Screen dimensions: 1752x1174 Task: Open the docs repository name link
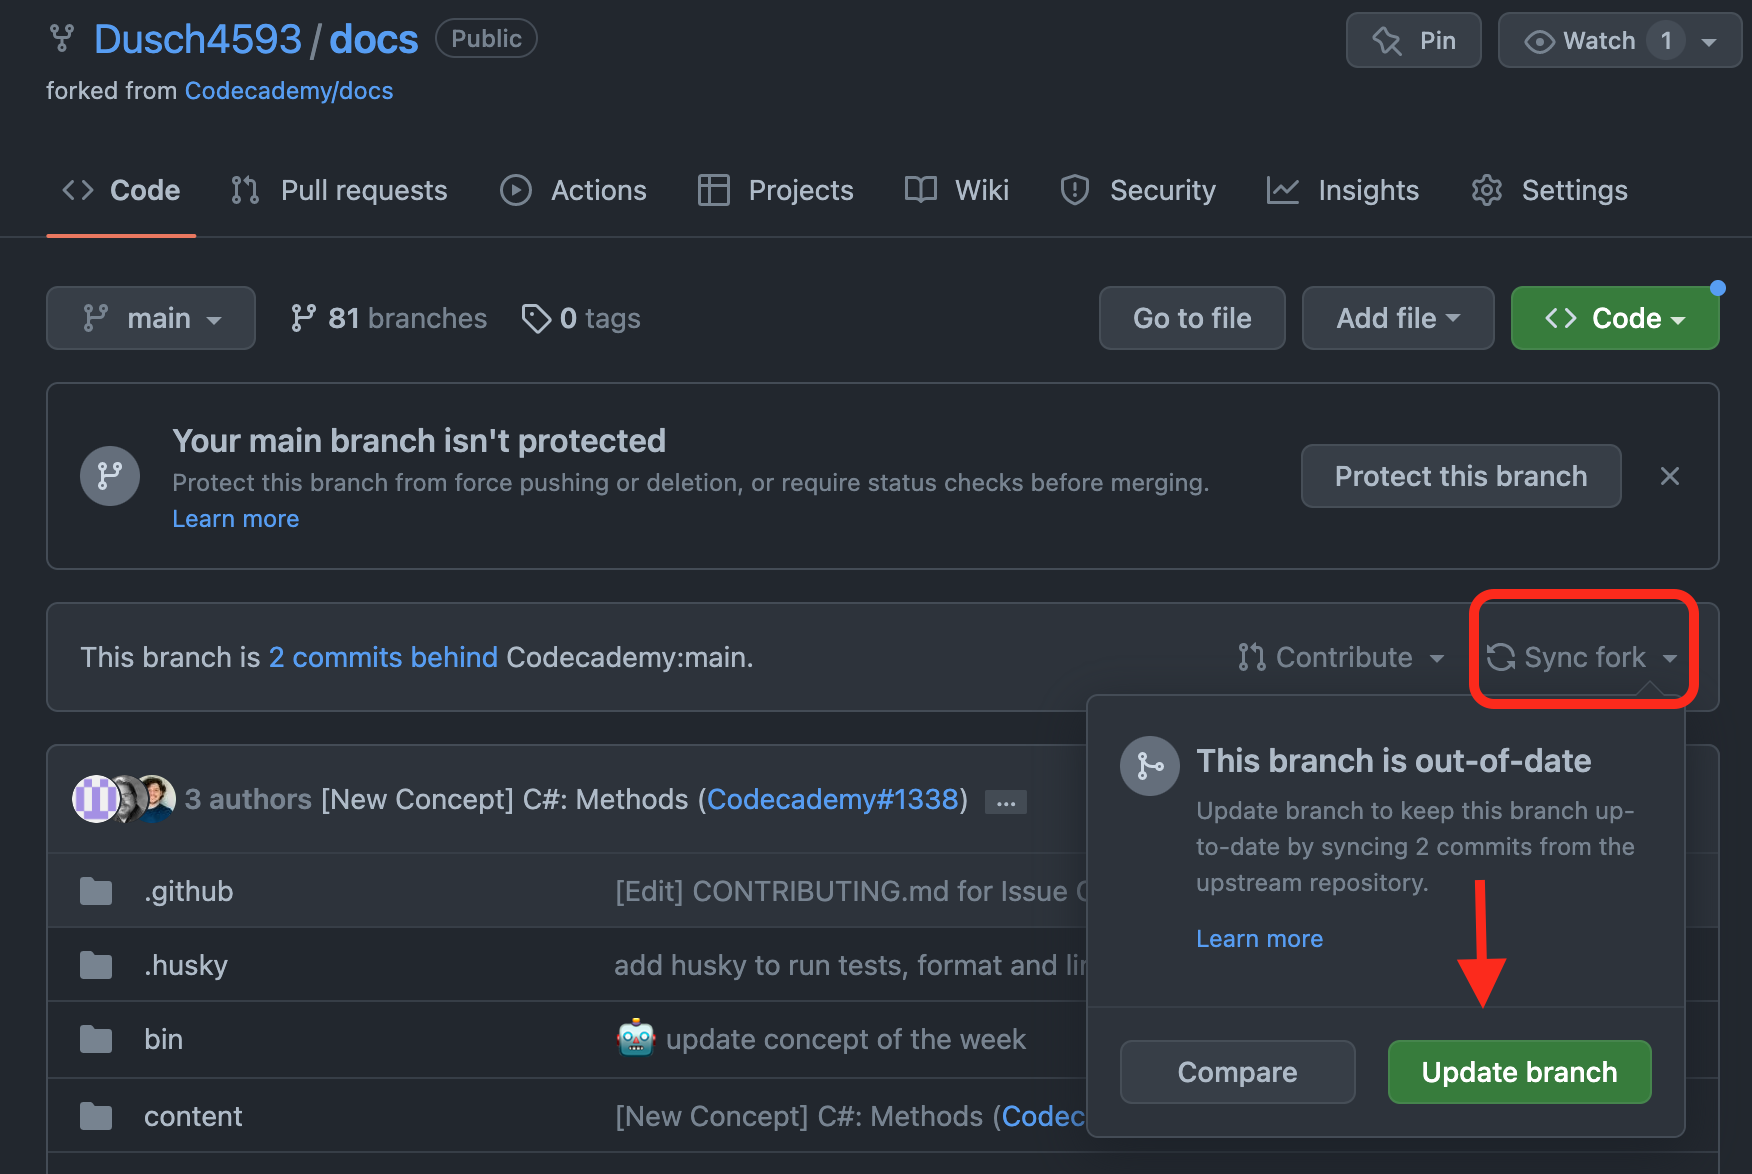pos(374,40)
